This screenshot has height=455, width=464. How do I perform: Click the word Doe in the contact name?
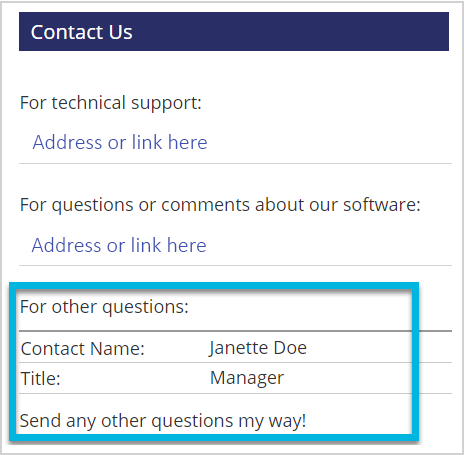[290, 348]
